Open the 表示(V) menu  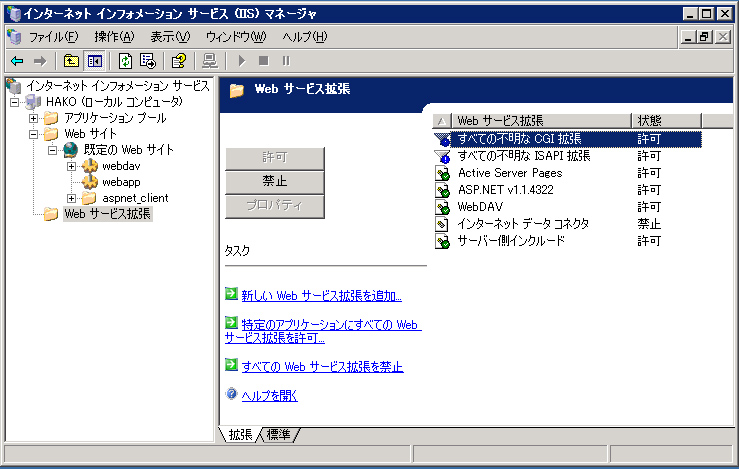point(170,37)
